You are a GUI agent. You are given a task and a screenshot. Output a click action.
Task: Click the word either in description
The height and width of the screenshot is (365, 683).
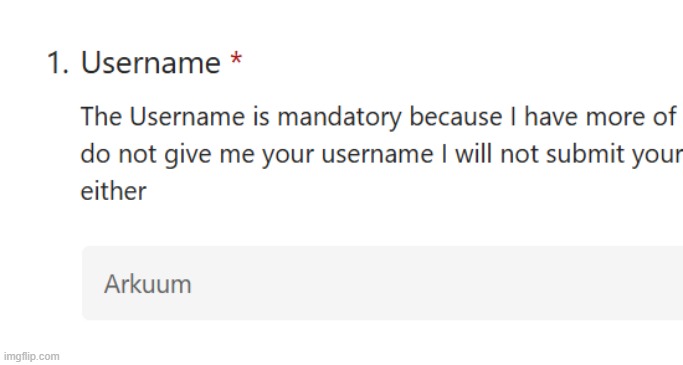point(114,191)
